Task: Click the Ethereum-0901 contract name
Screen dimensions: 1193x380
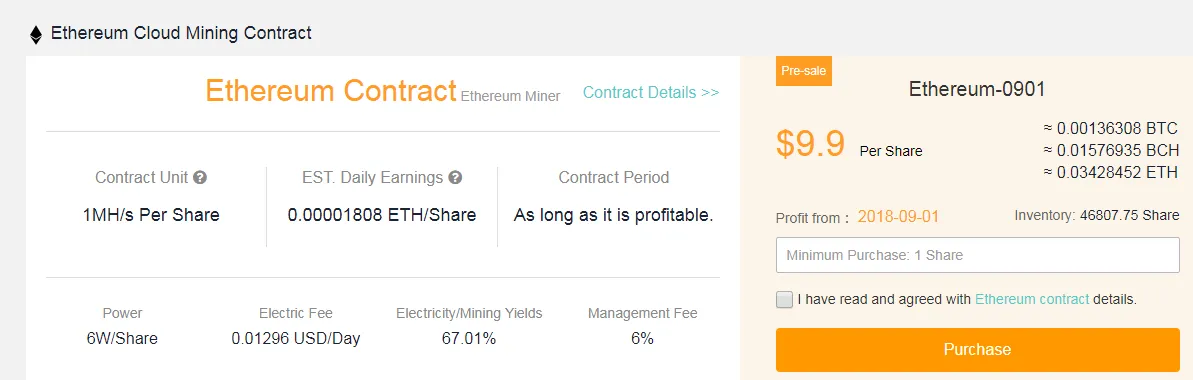Action: [977, 89]
